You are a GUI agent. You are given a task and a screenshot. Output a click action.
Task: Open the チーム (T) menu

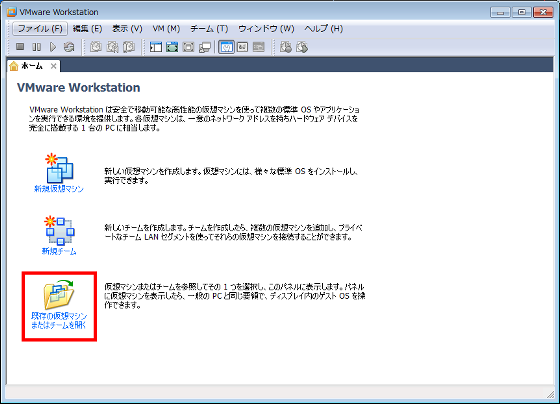point(209,29)
